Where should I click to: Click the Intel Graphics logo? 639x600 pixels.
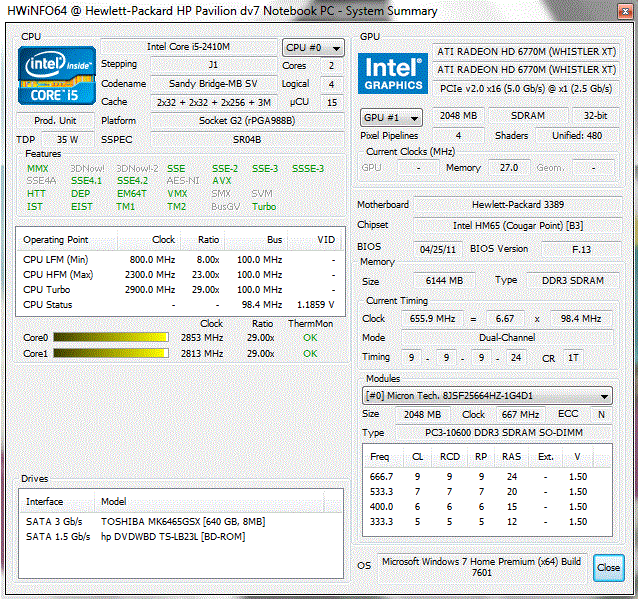[393, 73]
